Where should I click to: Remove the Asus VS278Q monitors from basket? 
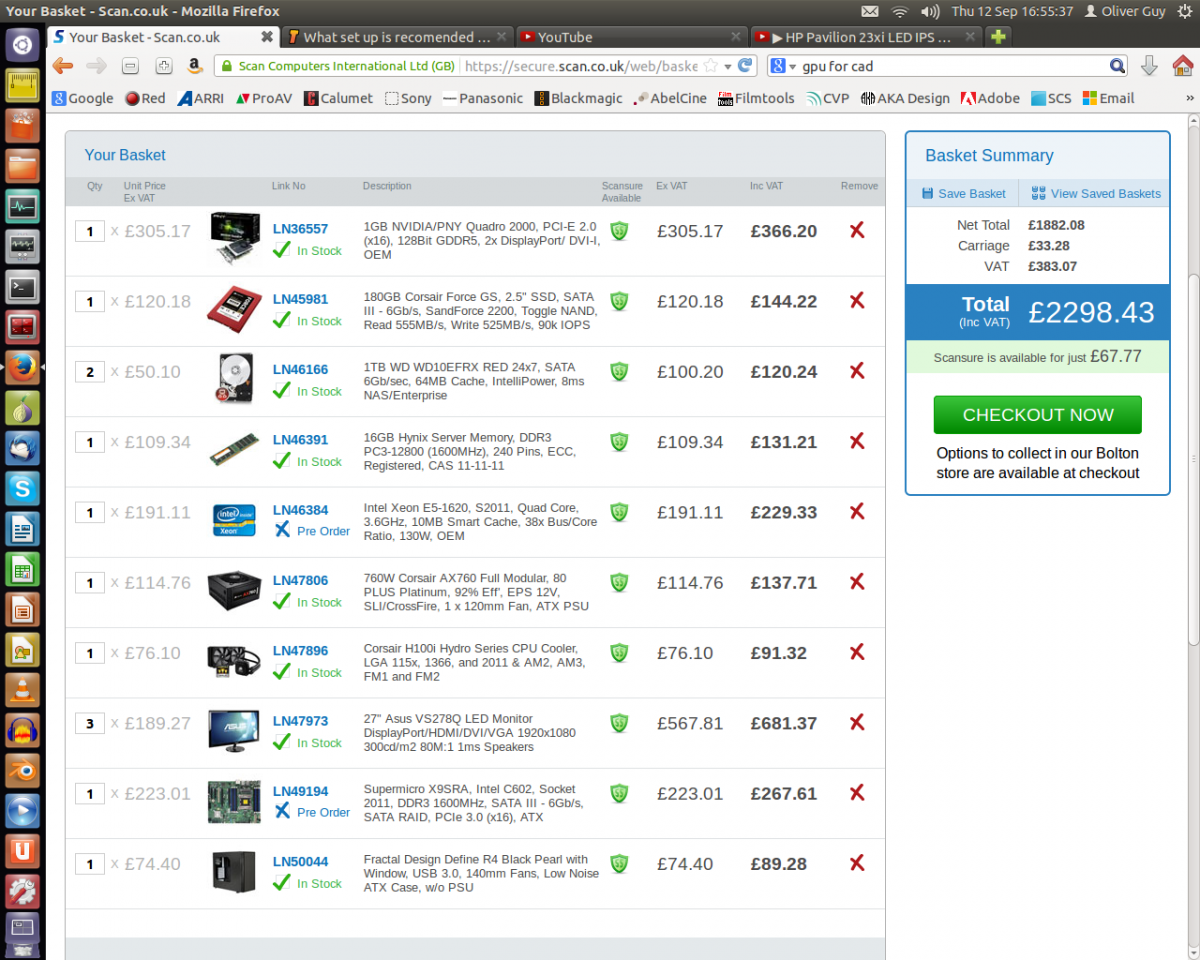click(x=857, y=723)
